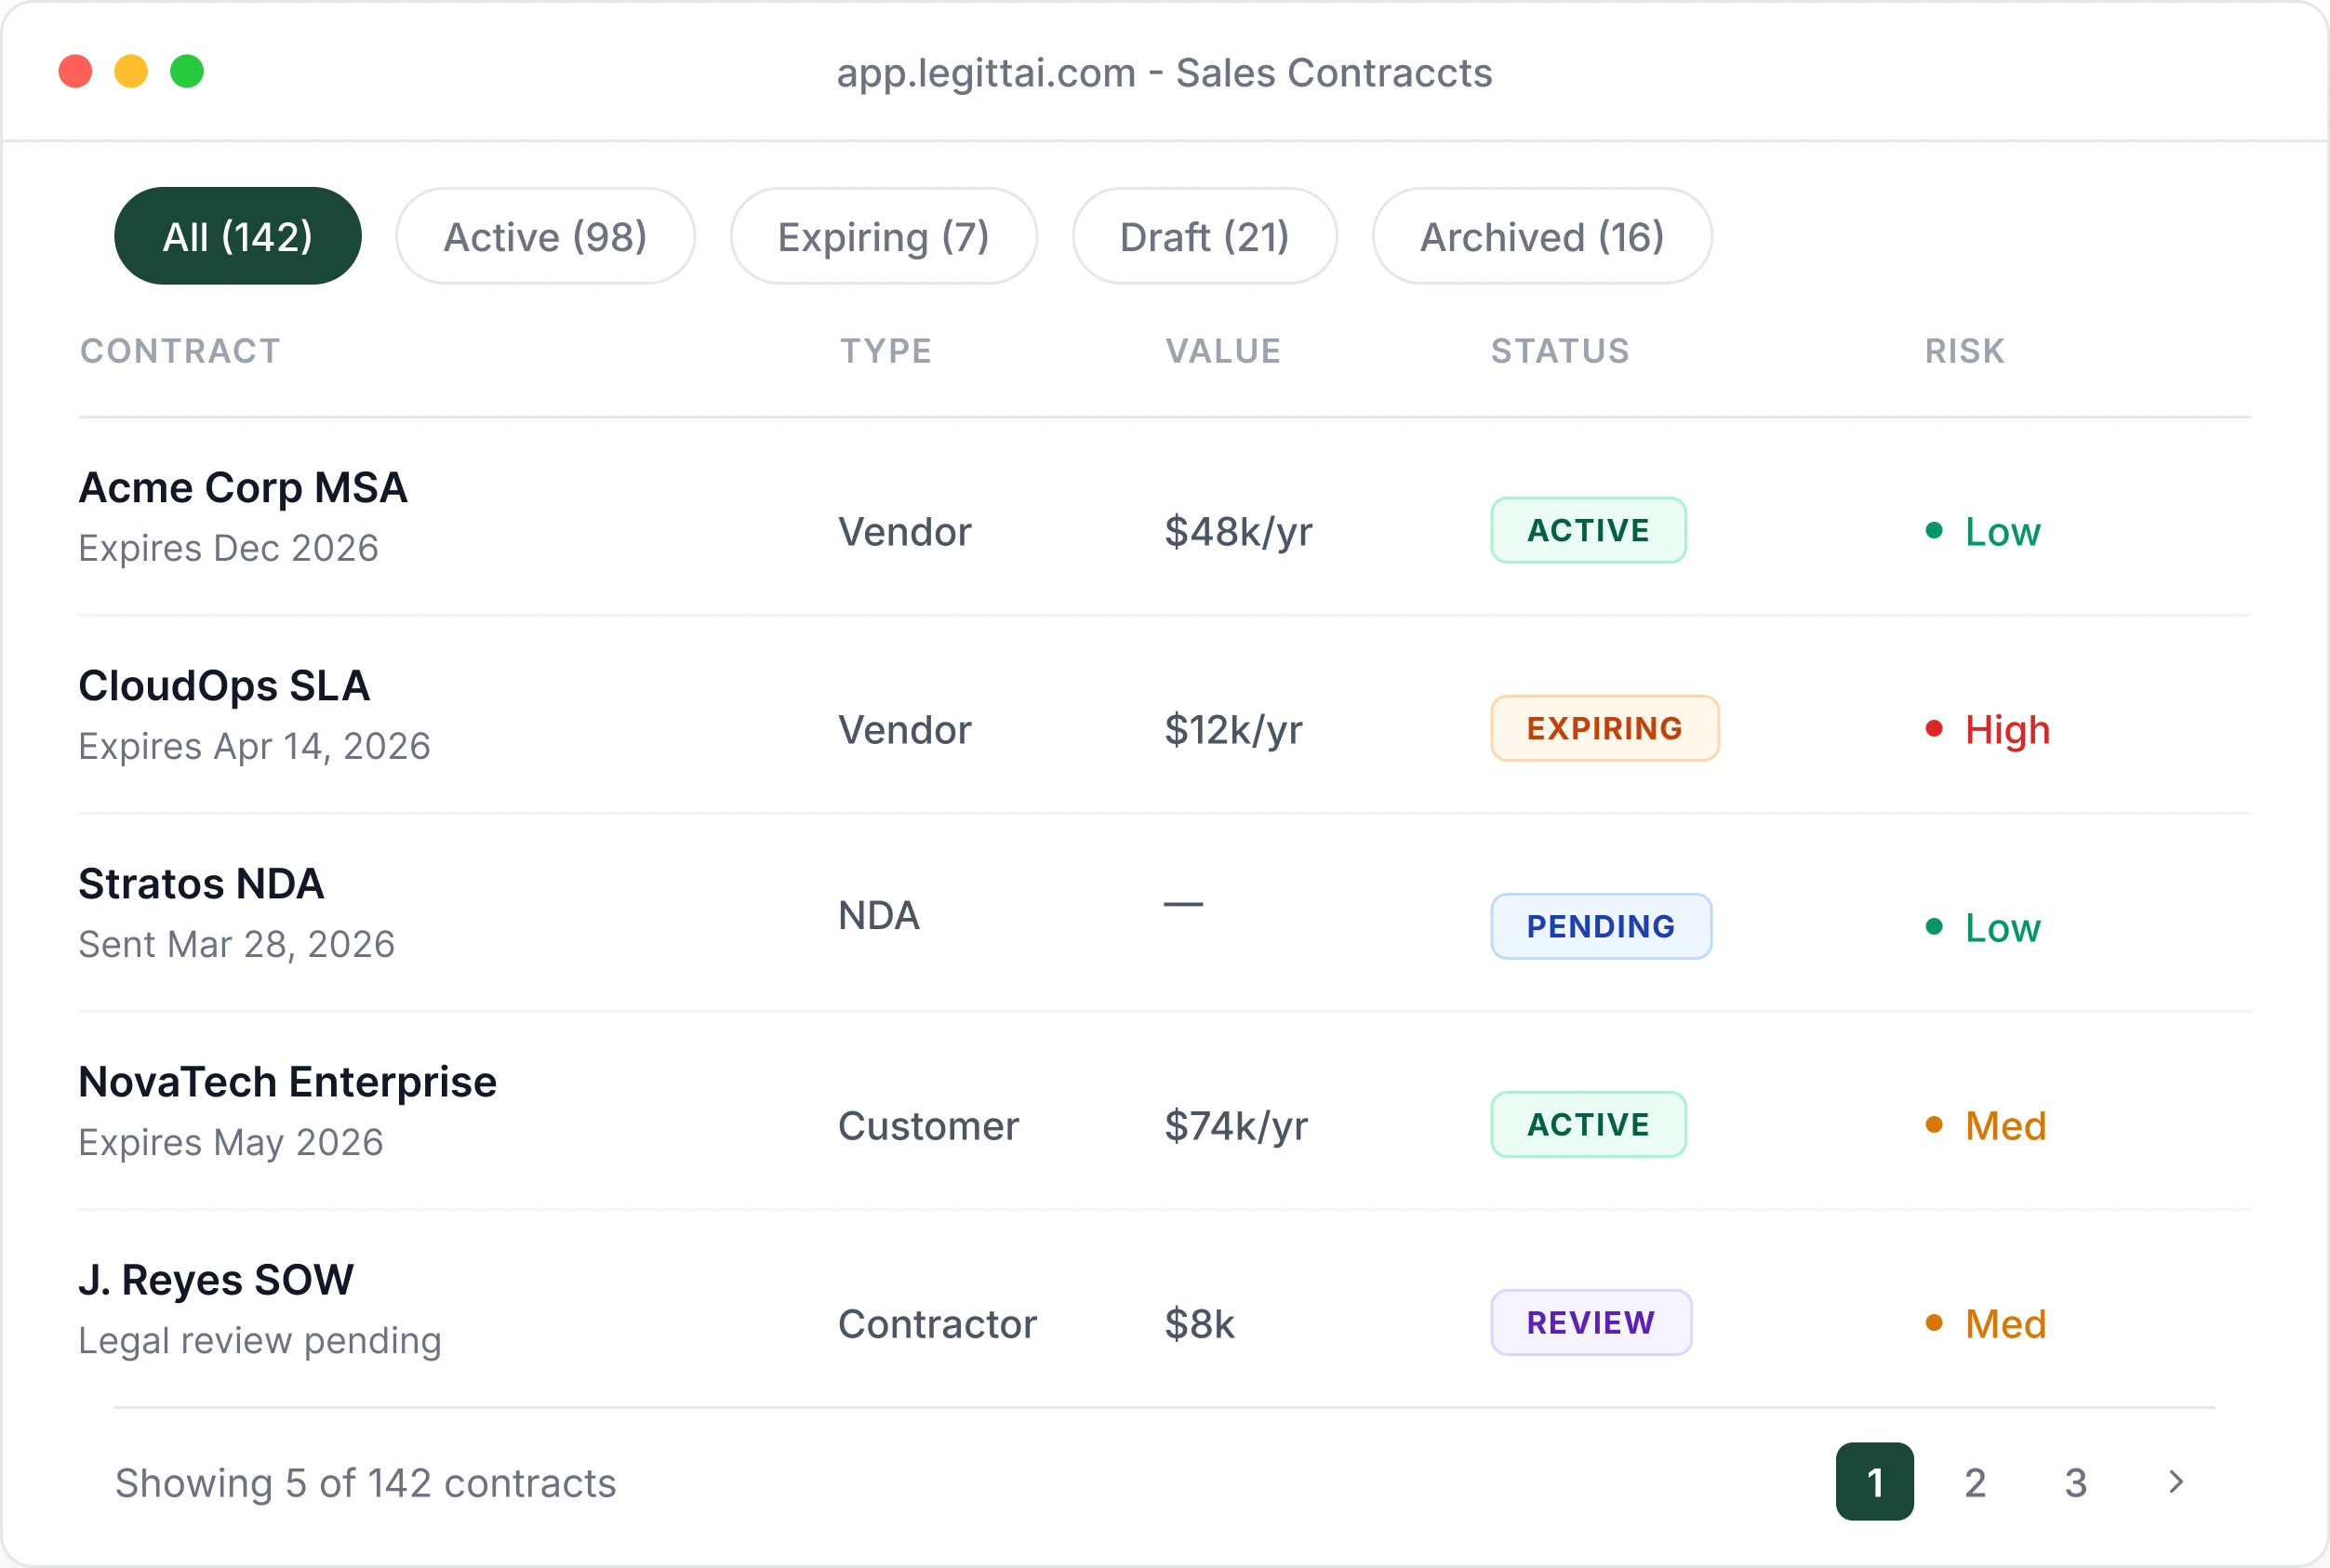
Task: Select the All (142) filter
Action: [x=237, y=236]
